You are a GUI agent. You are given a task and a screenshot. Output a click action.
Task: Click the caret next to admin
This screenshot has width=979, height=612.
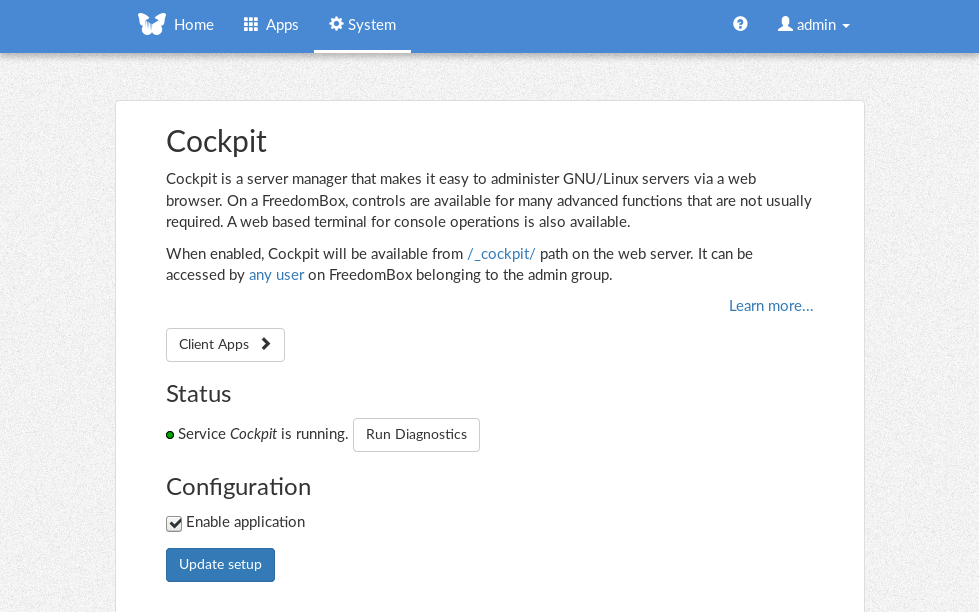pyautogui.click(x=846, y=26)
